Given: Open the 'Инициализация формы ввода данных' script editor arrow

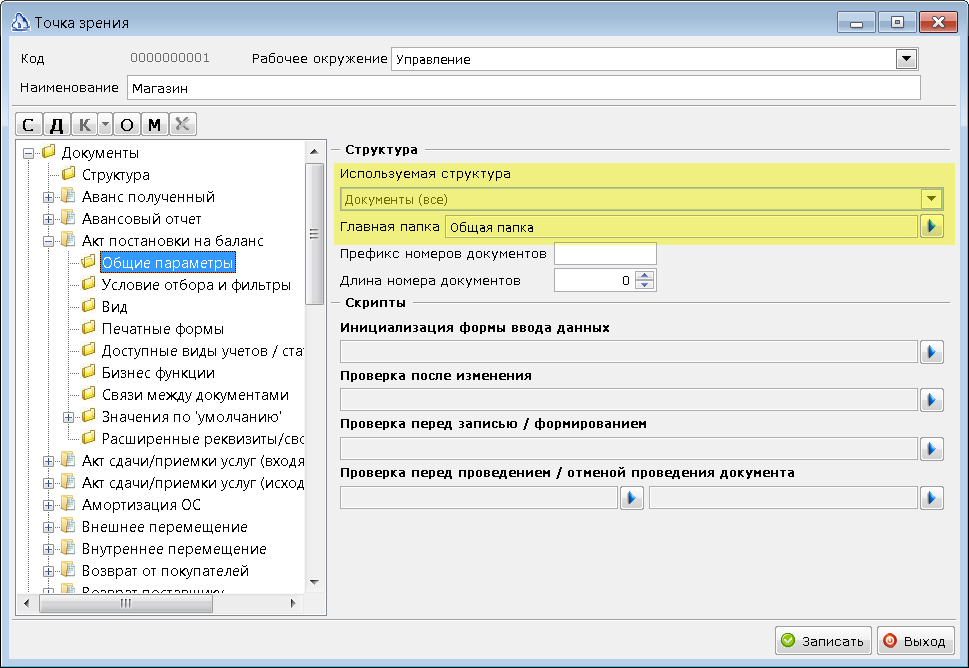Looking at the screenshot, I should (932, 352).
